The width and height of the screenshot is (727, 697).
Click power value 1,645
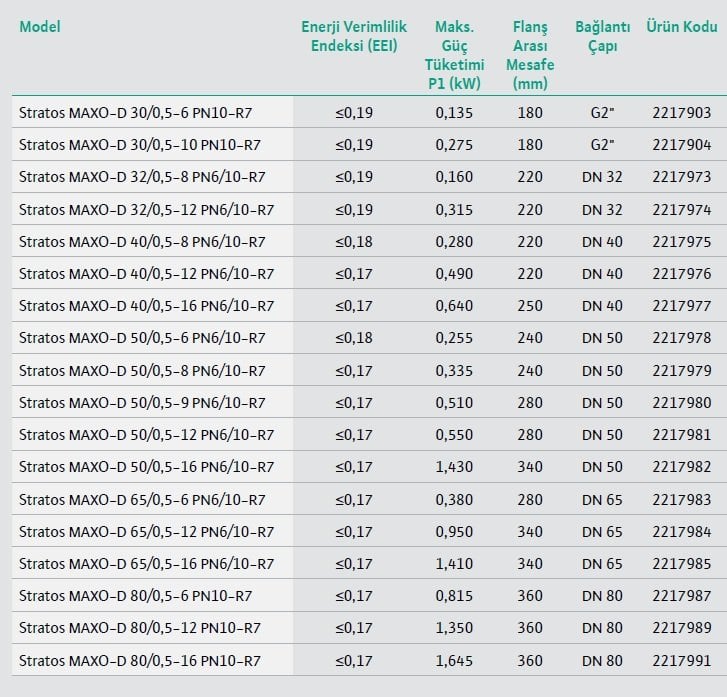(454, 660)
